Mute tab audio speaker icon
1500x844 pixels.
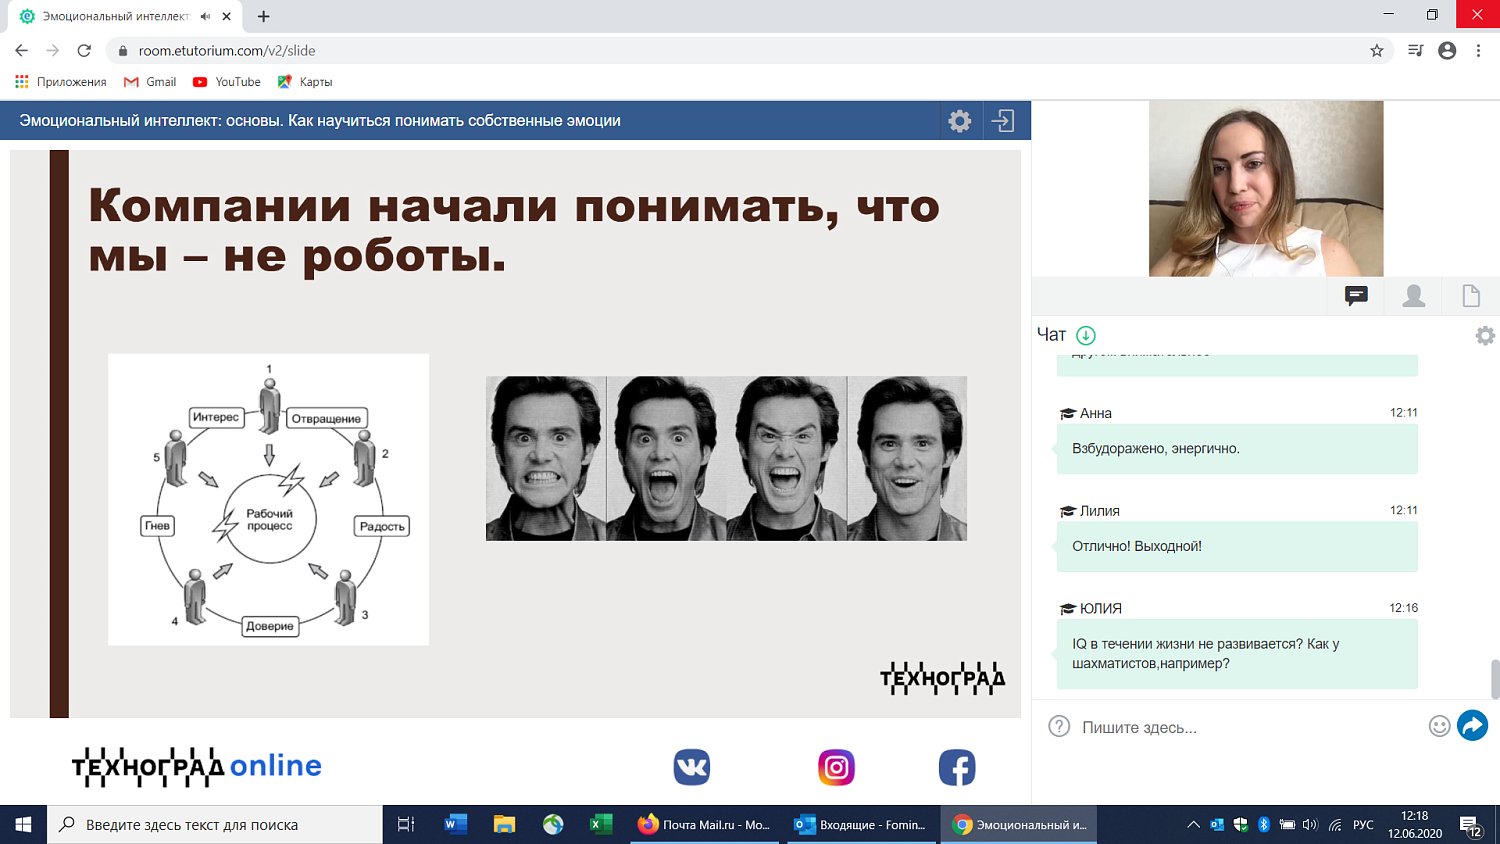point(205,16)
